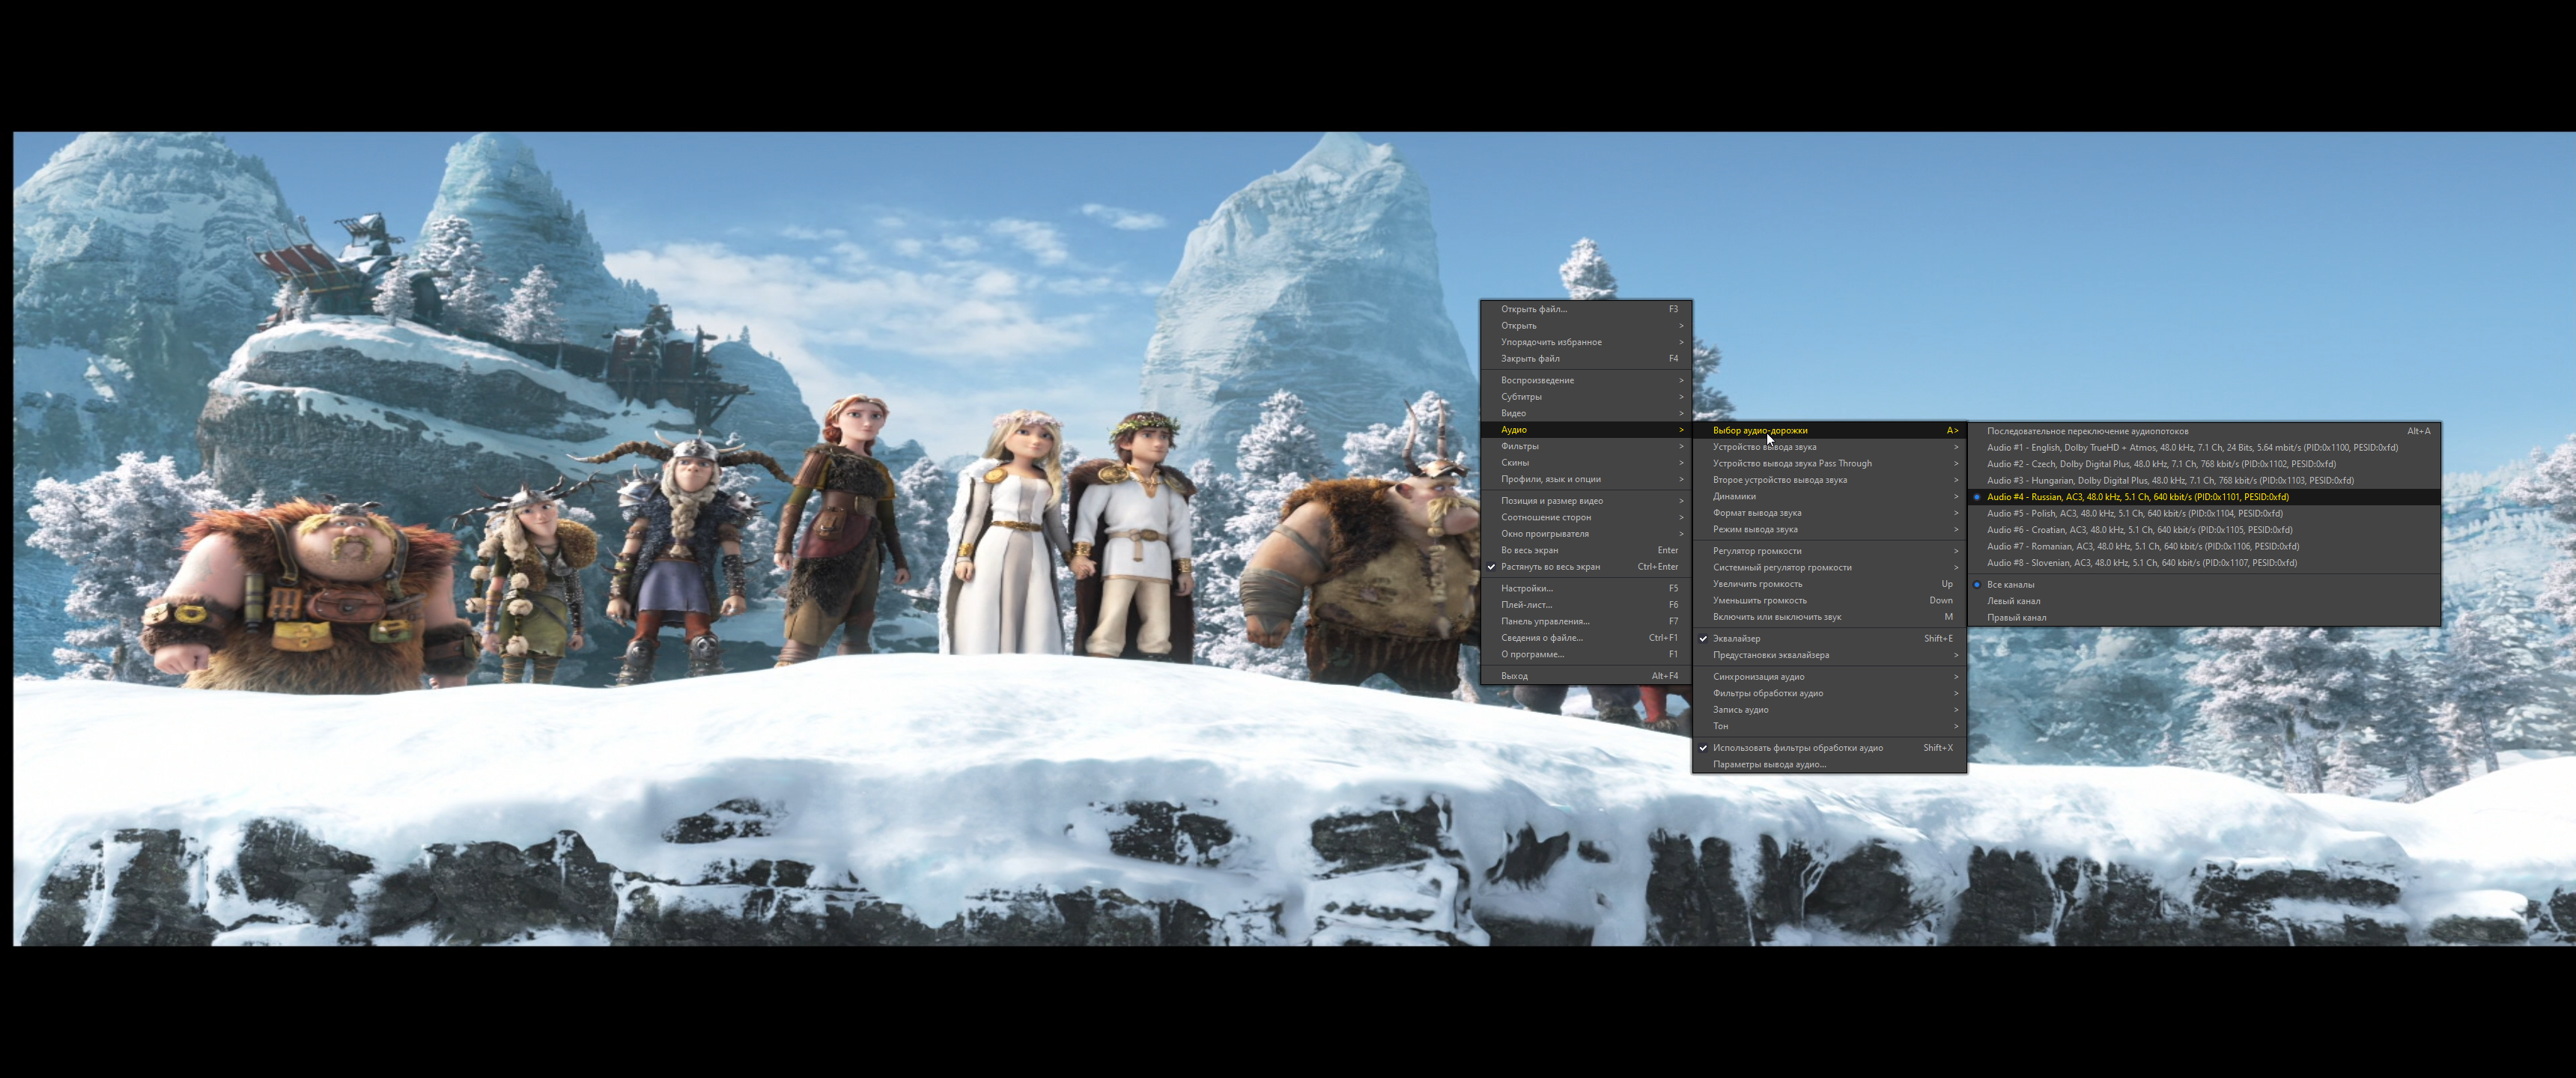
Task: Open 'Панель управления...' entry
Action: click(1586, 621)
